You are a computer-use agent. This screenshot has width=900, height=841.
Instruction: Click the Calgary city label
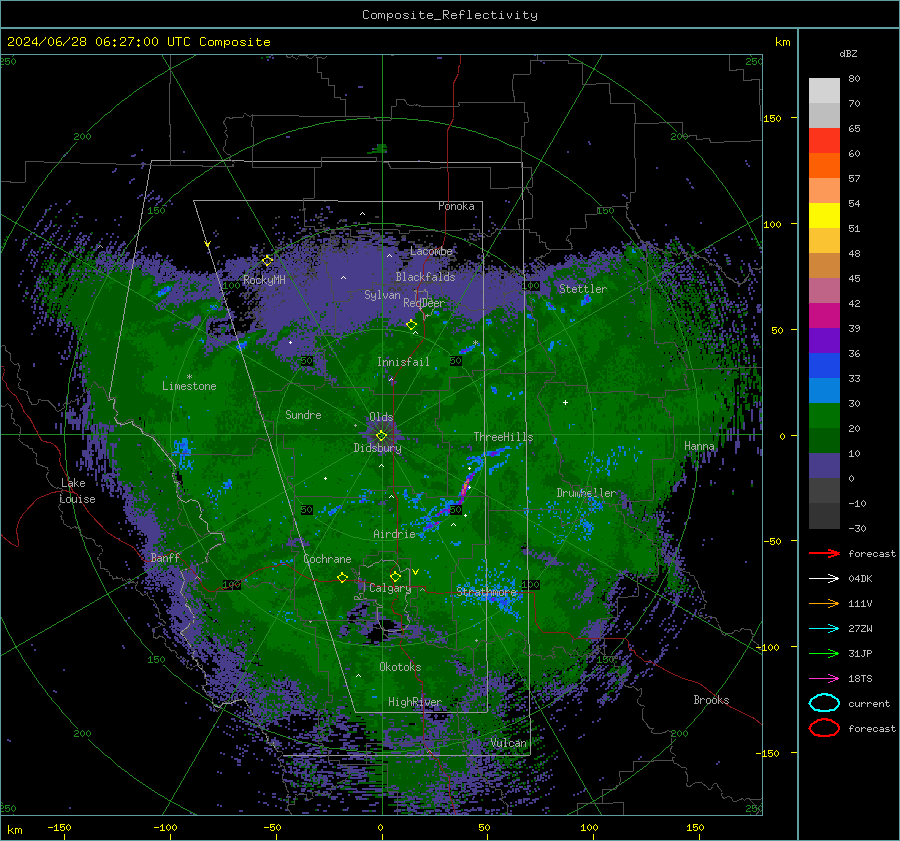point(390,588)
